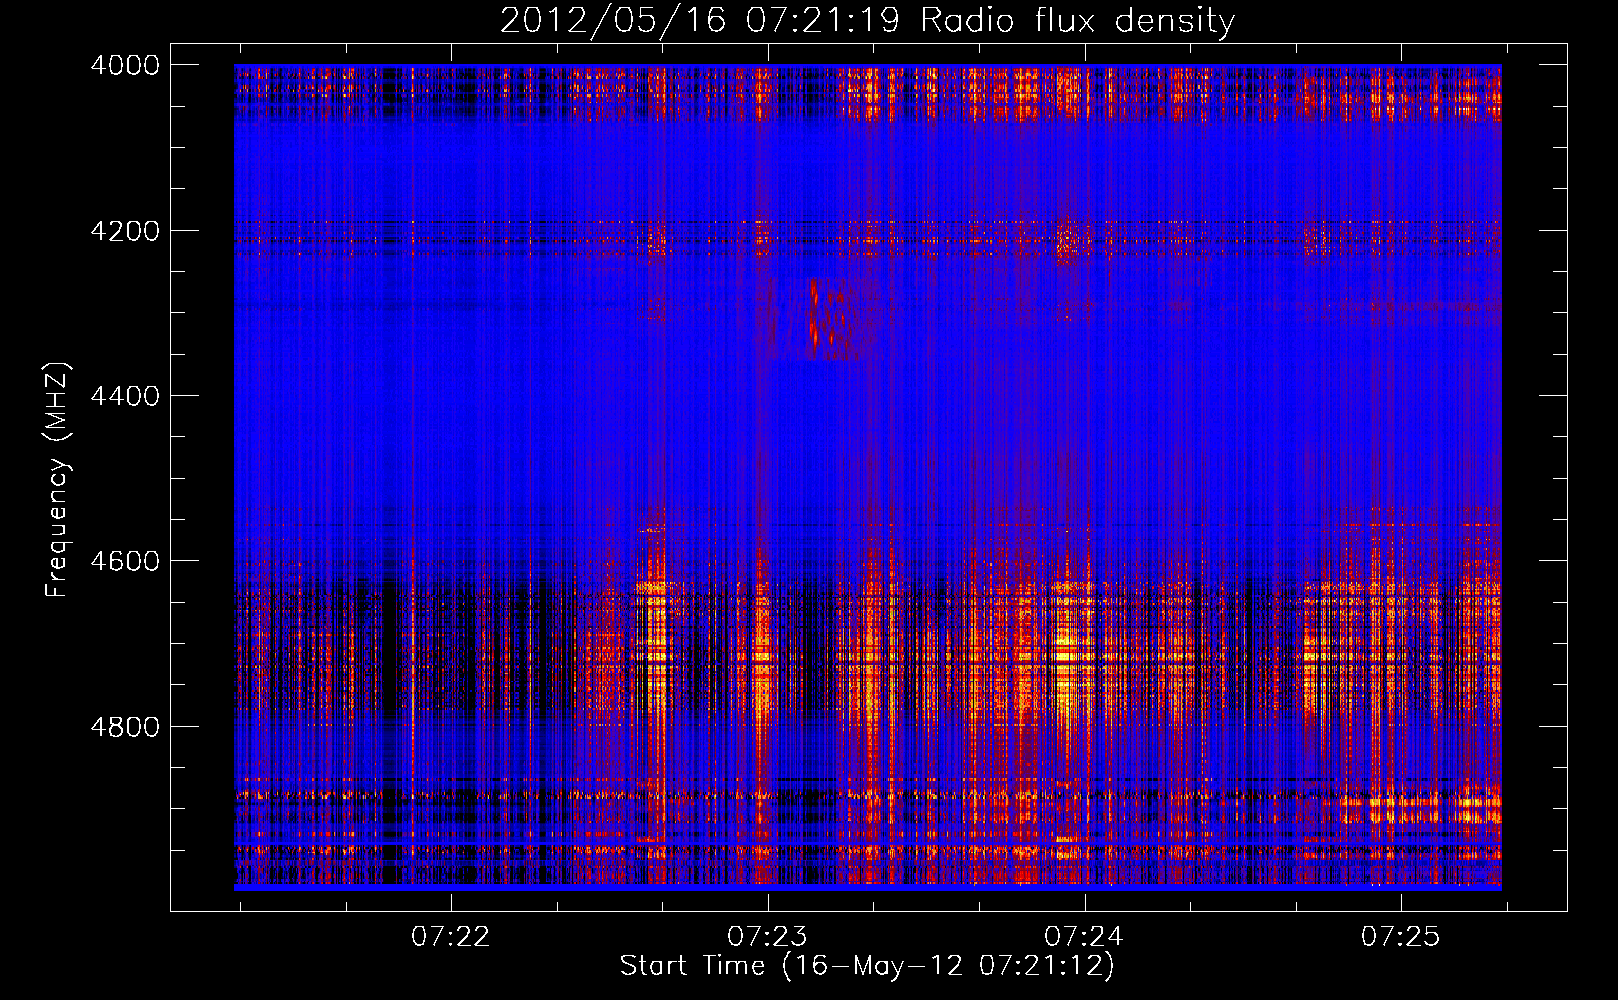1618x1000 pixels.
Task: Click the 07:22 time axis label
Action: coord(451,936)
